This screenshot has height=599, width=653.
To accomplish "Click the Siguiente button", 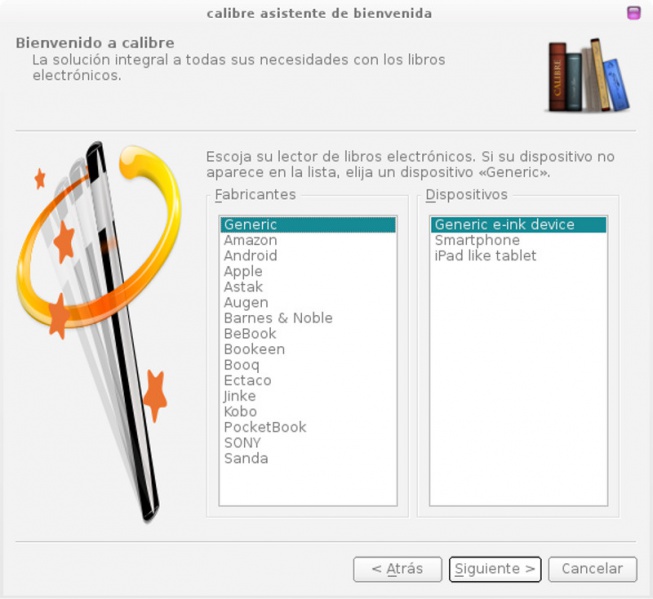I will (495, 569).
